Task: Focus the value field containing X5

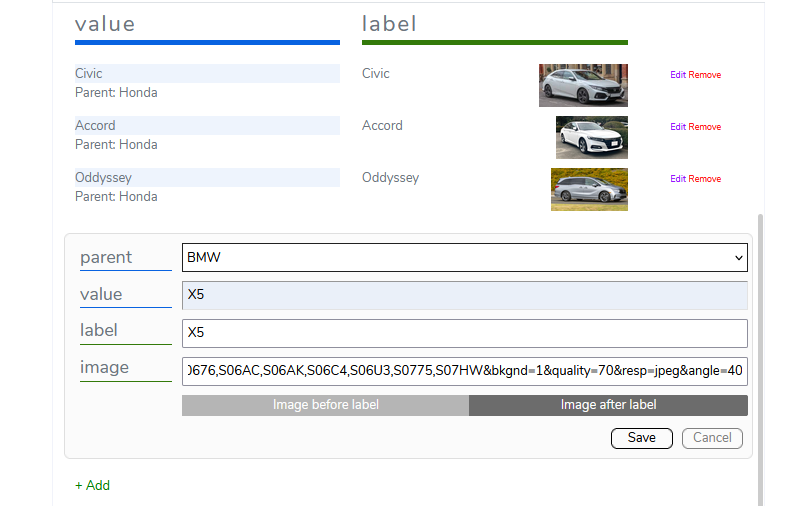Action: click(x=464, y=295)
